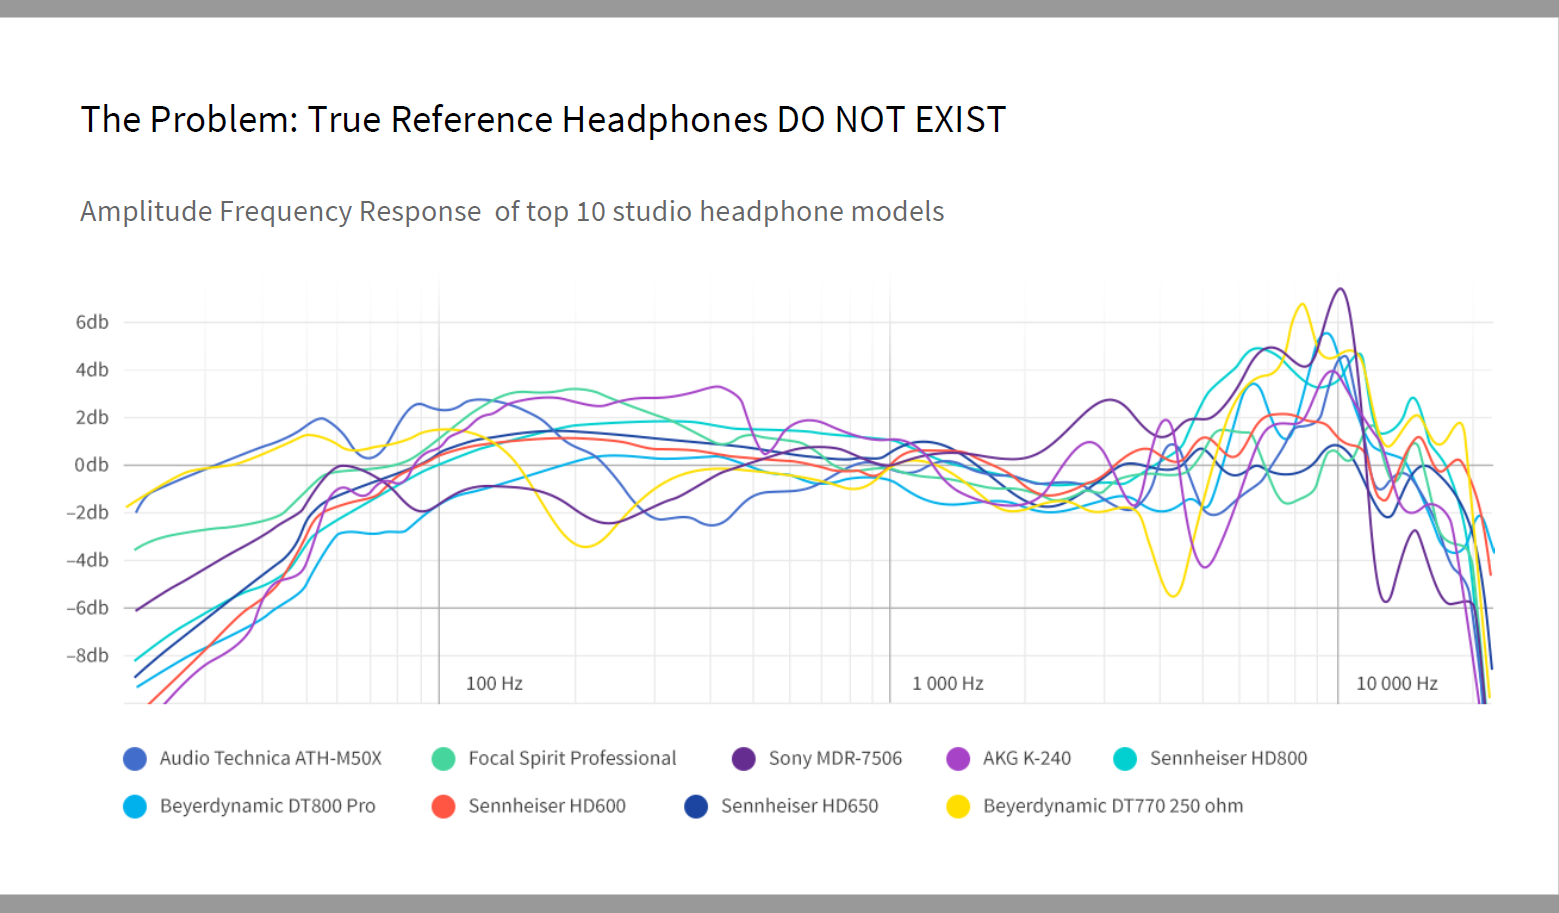The image size is (1559, 913).
Task: Select the "Sennheiser HD800" legend label
Action: tap(1228, 758)
